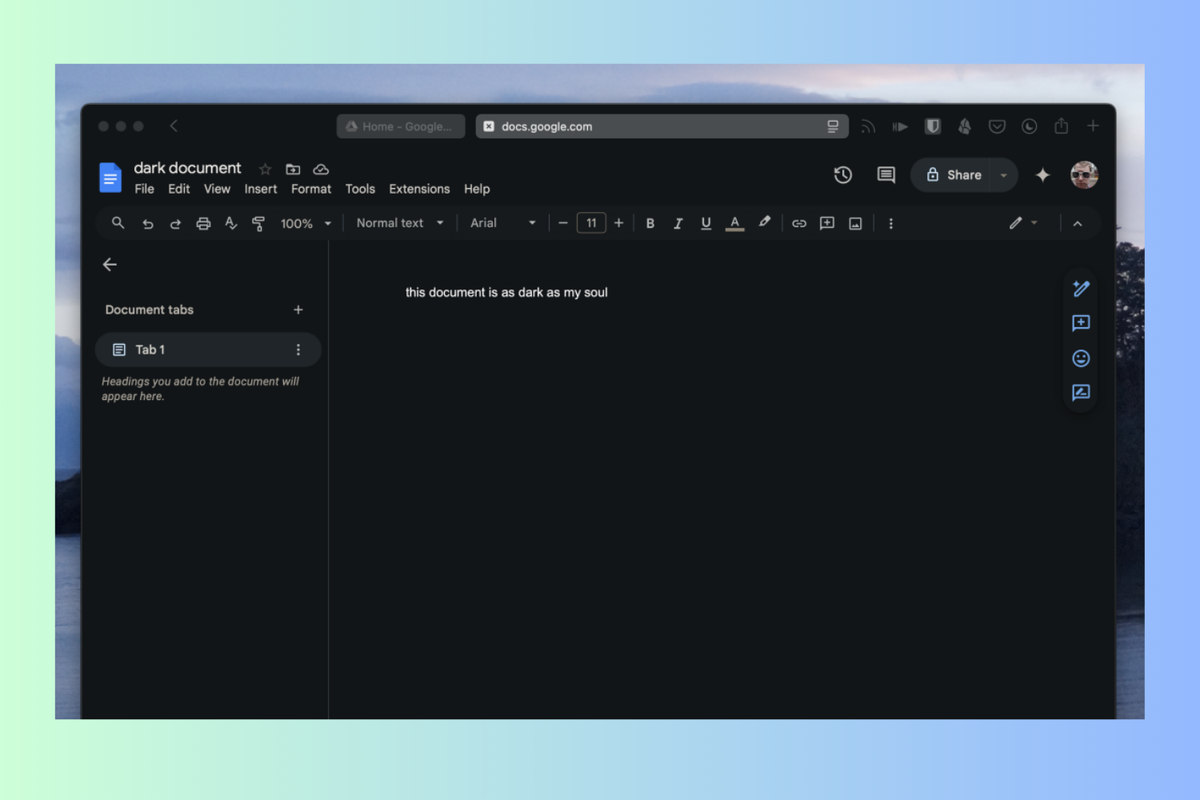
Task: Select the paint format roller tool
Action: click(258, 223)
